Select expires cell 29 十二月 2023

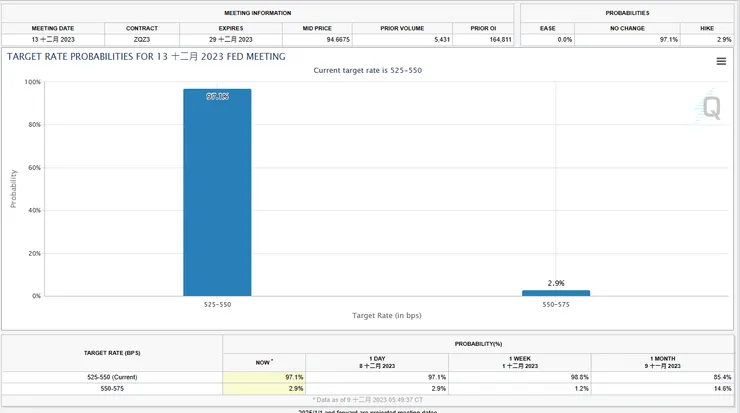(231, 40)
